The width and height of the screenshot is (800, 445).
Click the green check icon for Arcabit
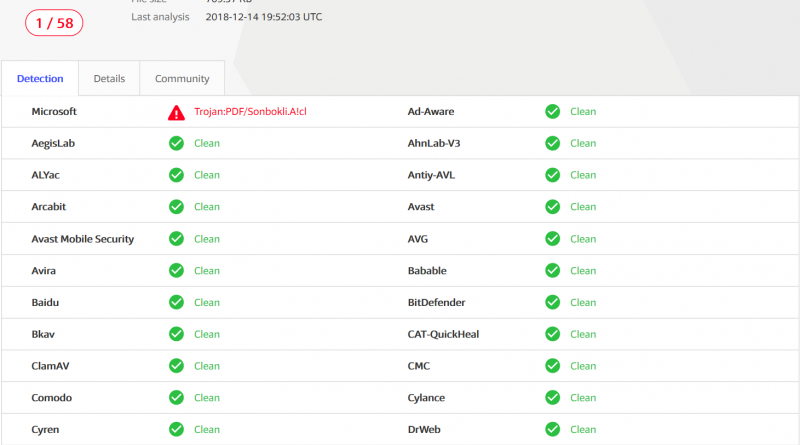[x=177, y=207]
